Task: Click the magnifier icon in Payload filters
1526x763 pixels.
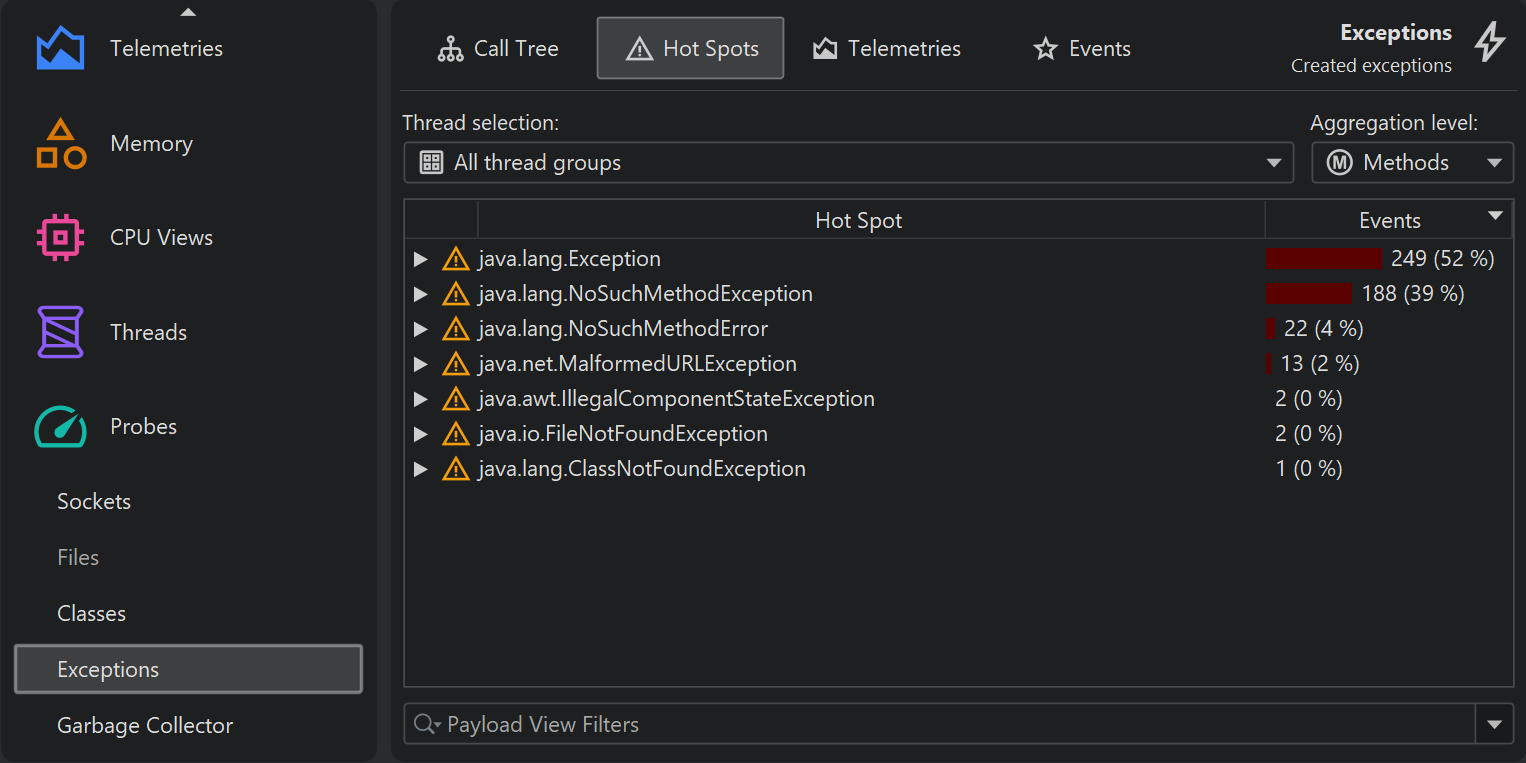Action: click(425, 725)
